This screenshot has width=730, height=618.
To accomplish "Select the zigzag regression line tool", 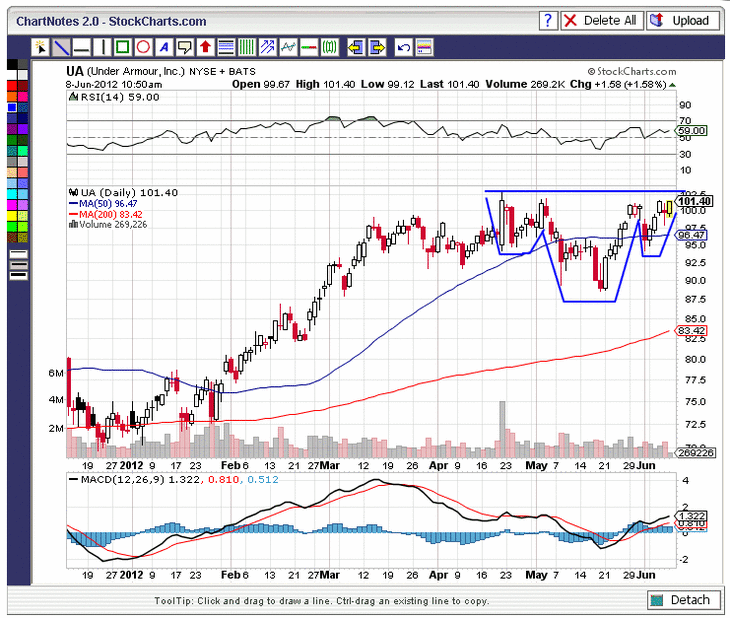I will [x=288, y=47].
